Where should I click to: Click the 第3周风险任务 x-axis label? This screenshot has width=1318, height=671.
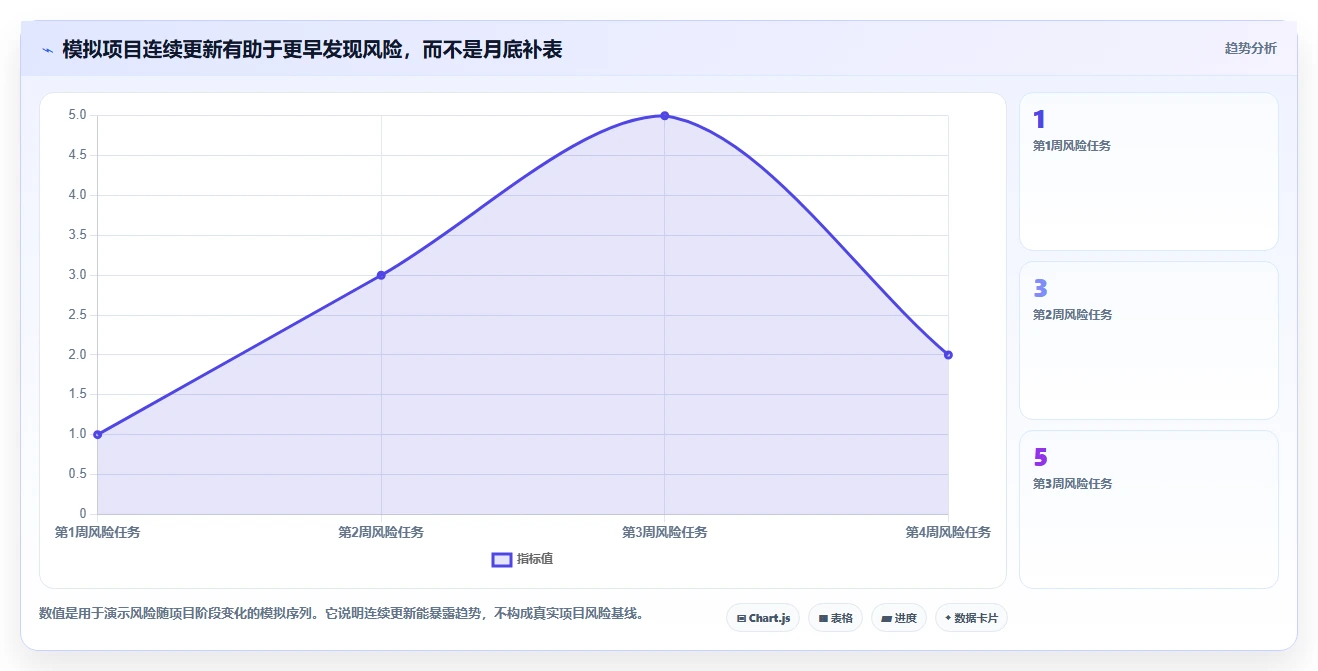664,532
